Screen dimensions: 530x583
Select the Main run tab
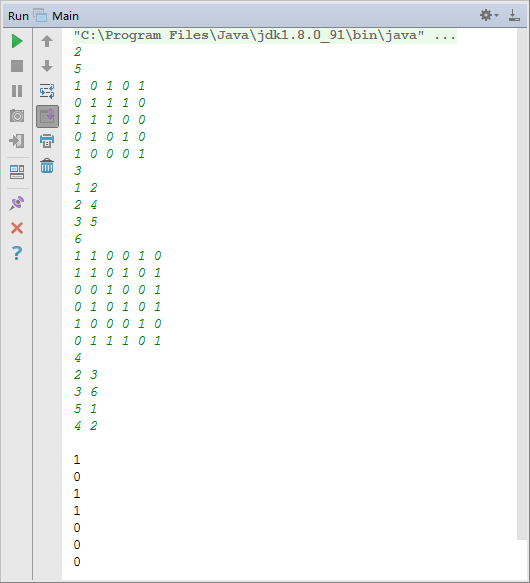[57, 16]
